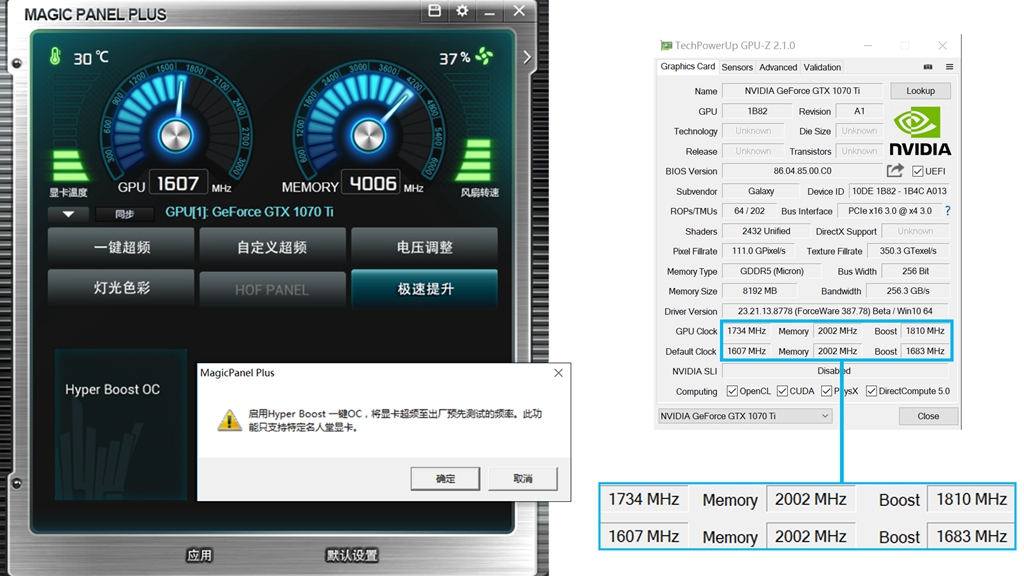Select the 极速提升 boost tab
This screenshot has height=576, width=1024.
(x=424, y=289)
